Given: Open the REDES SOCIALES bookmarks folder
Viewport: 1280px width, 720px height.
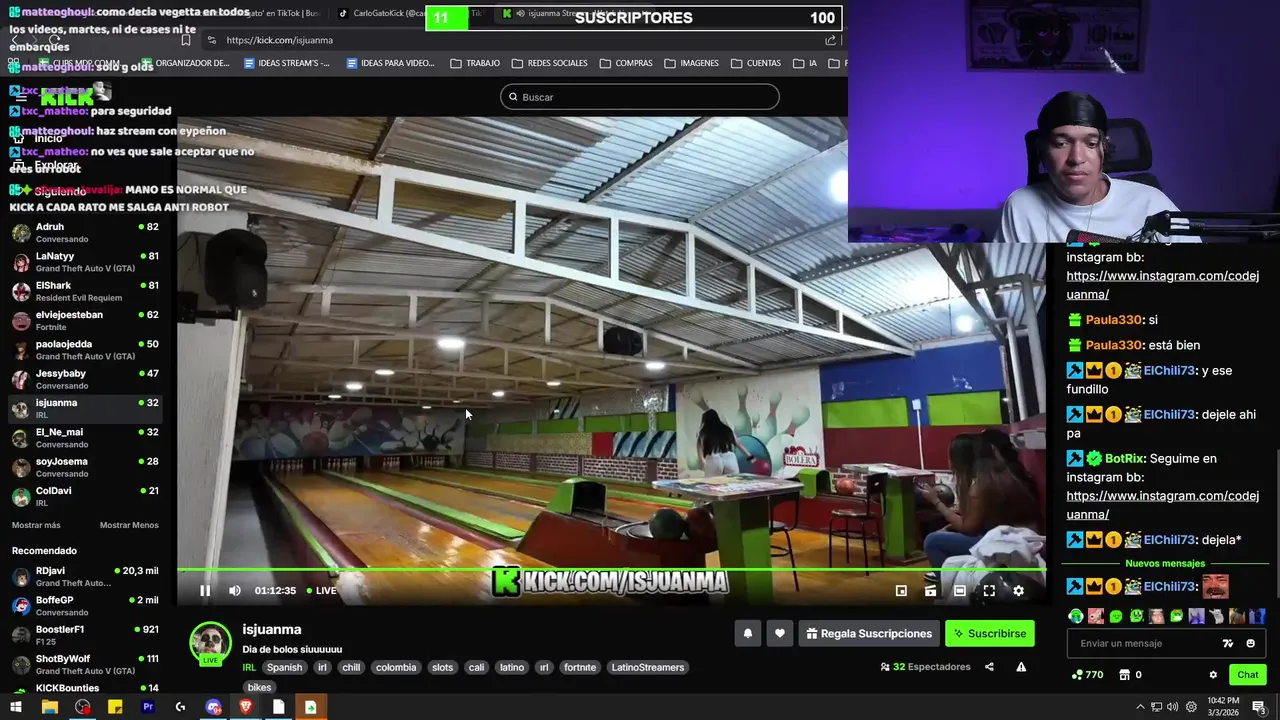Looking at the screenshot, I should tap(549, 63).
